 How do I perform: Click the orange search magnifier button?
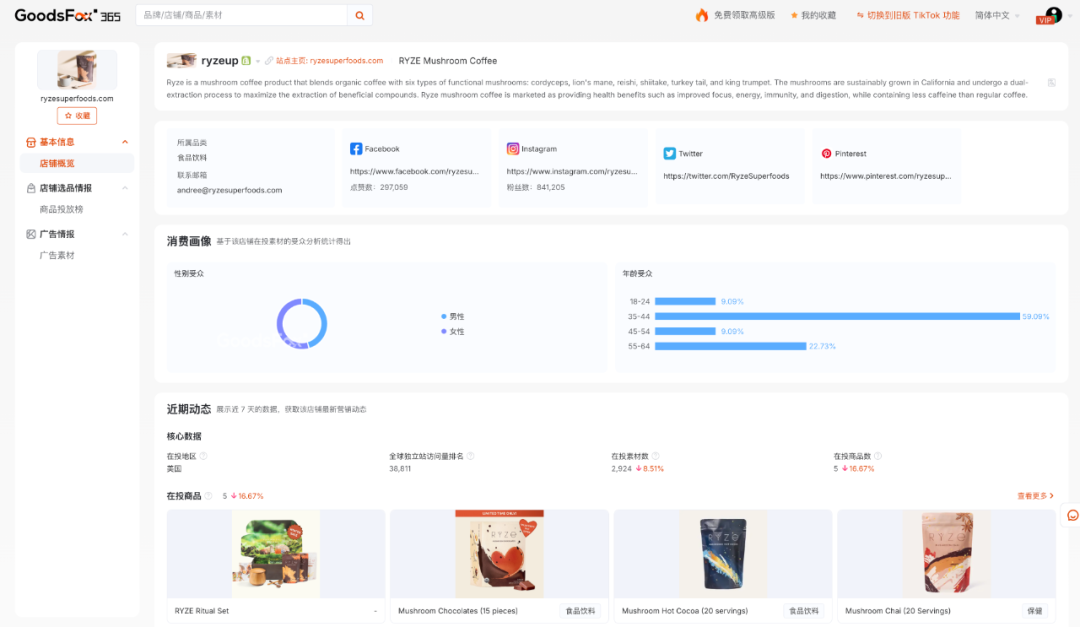pyautogui.click(x=360, y=15)
